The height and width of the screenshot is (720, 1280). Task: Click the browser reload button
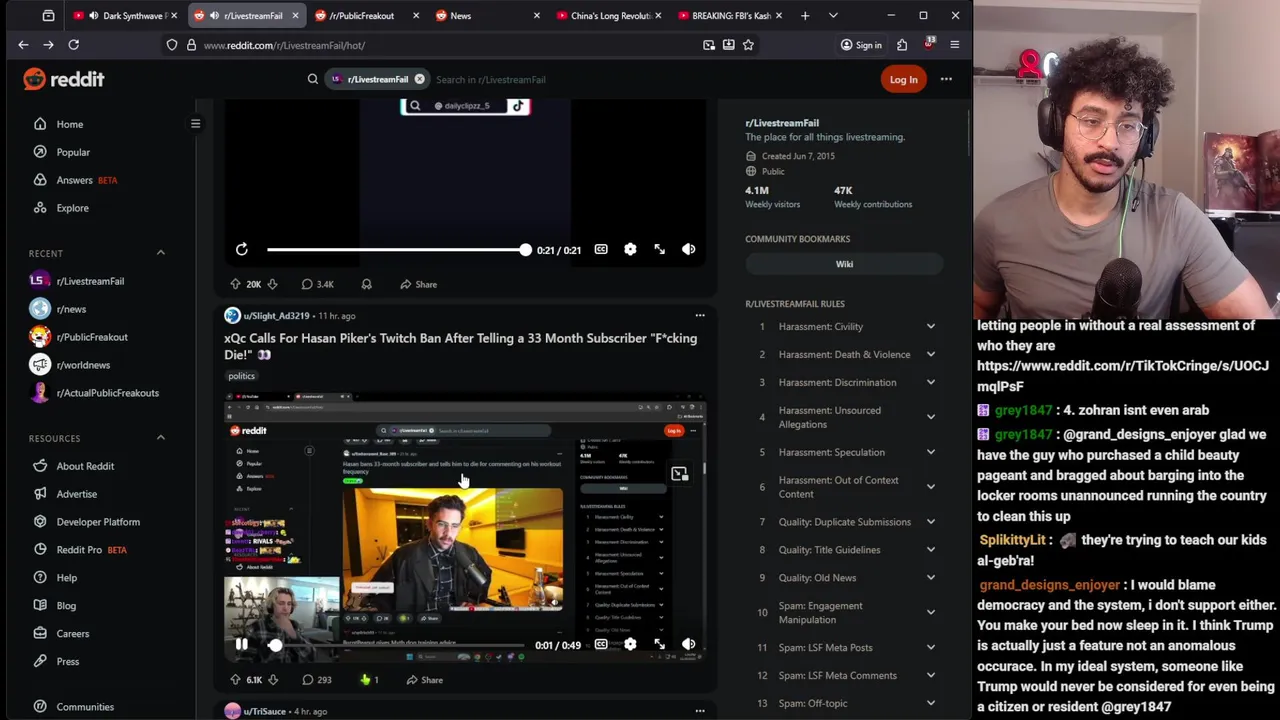point(73,45)
